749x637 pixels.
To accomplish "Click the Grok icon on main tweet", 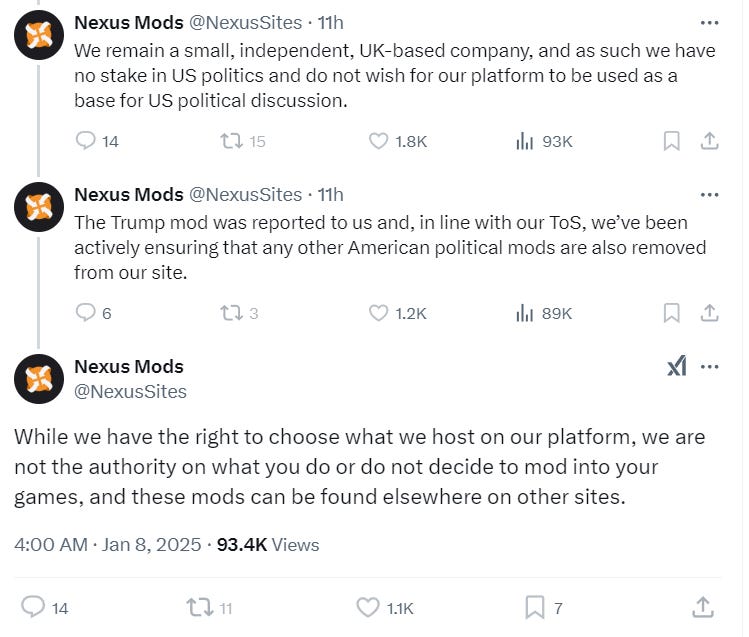I will click(x=677, y=367).
